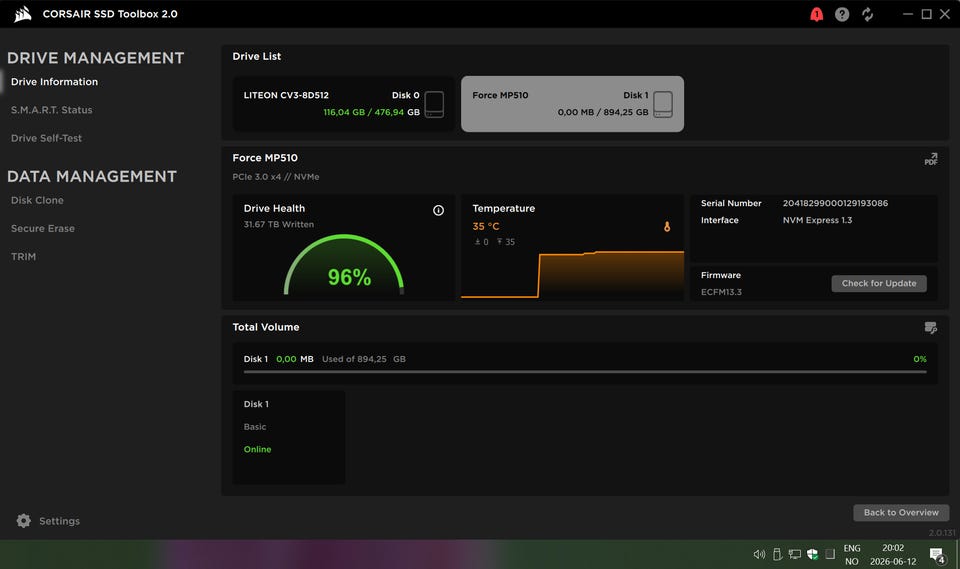
Task: Click the ENG NO language indicator
Action: click(x=852, y=555)
